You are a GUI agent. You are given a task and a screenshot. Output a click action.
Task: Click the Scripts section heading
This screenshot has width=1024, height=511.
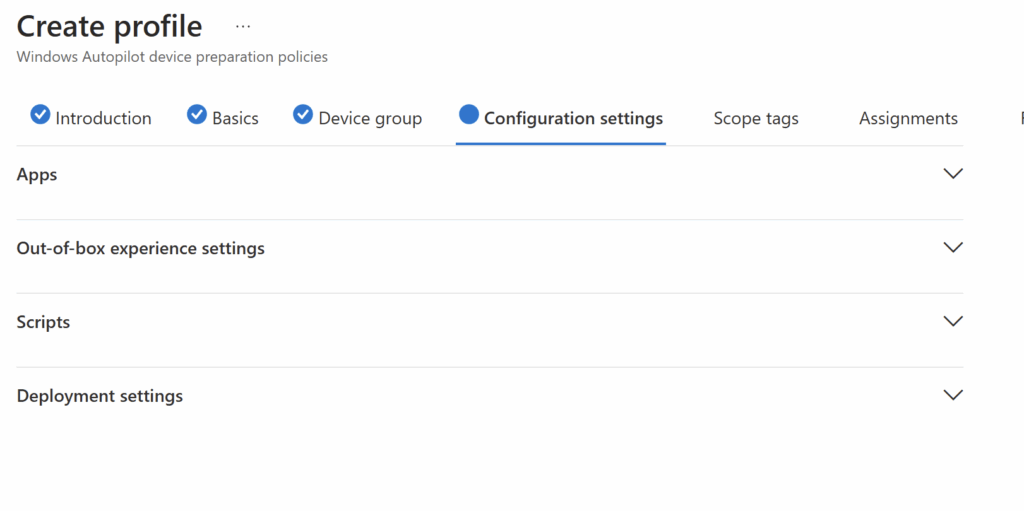point(43,323)
